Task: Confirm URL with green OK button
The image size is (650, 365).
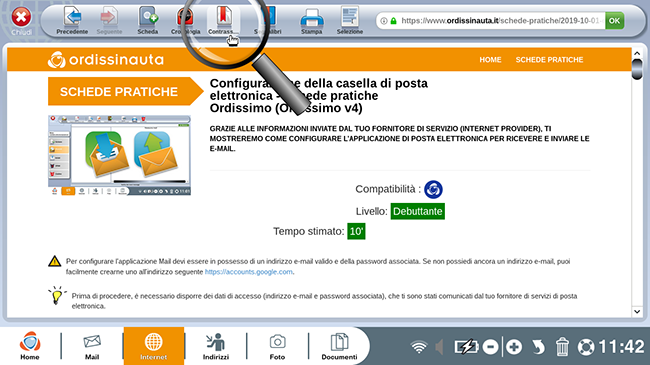Action: tap(614, 20)
